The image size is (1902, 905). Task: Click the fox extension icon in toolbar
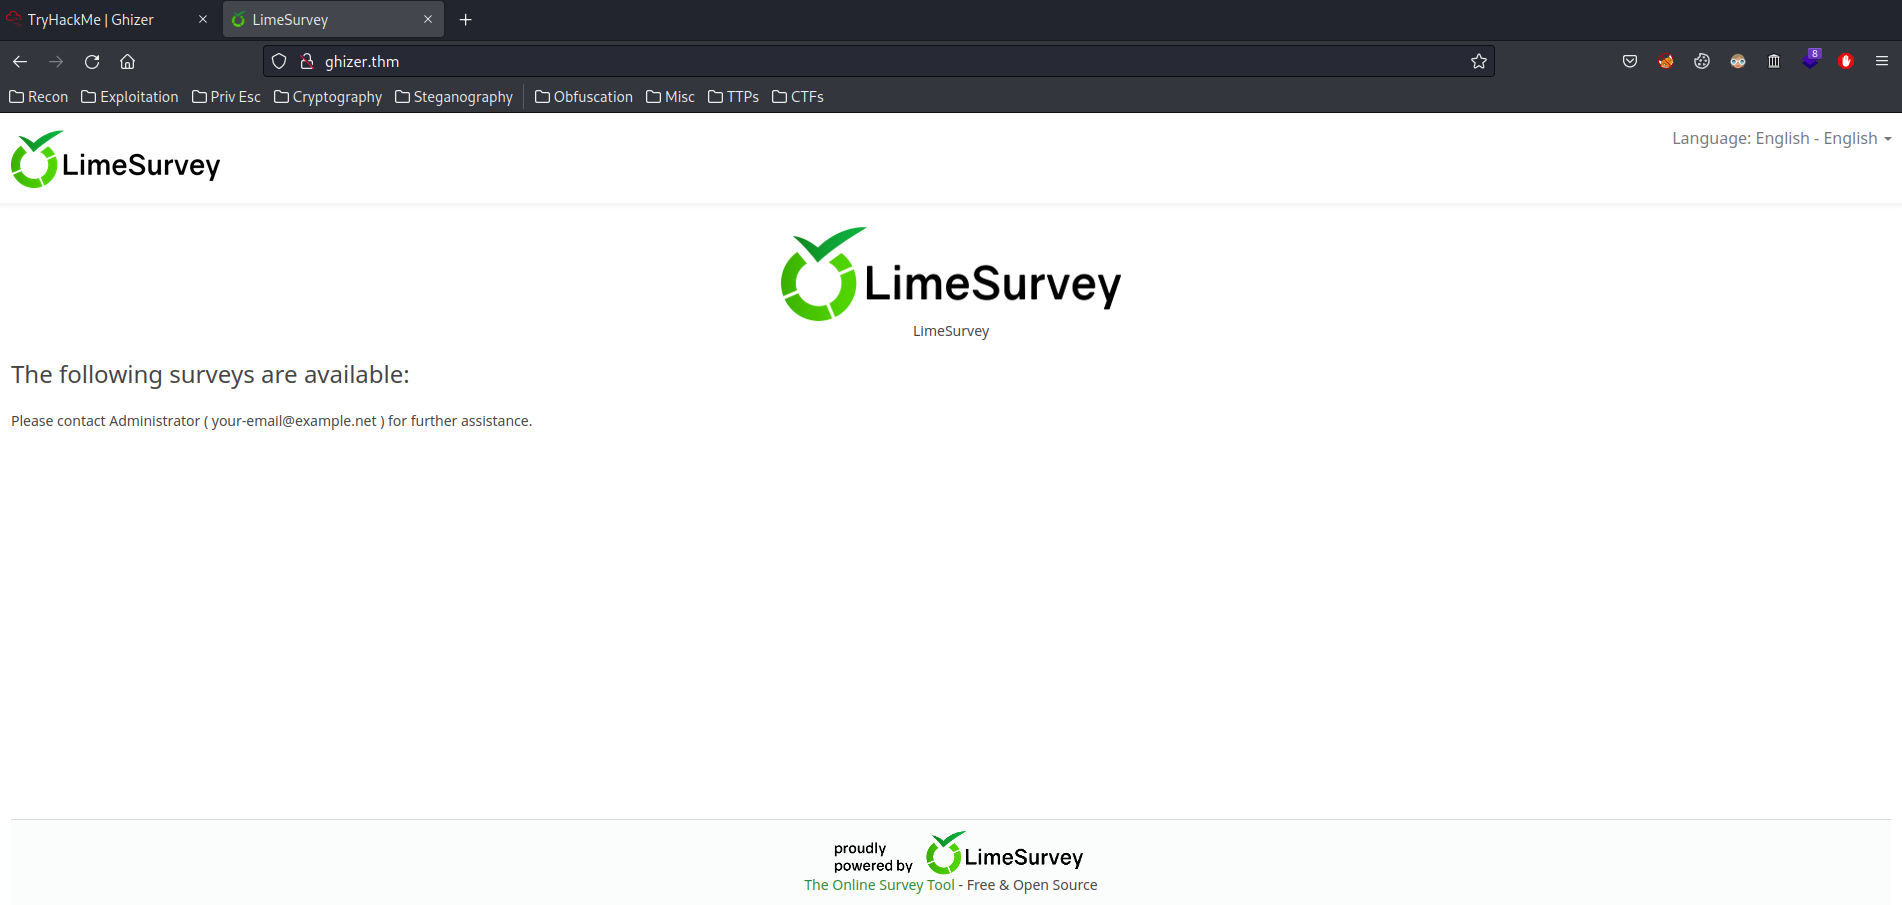[x=1666, y=62]
